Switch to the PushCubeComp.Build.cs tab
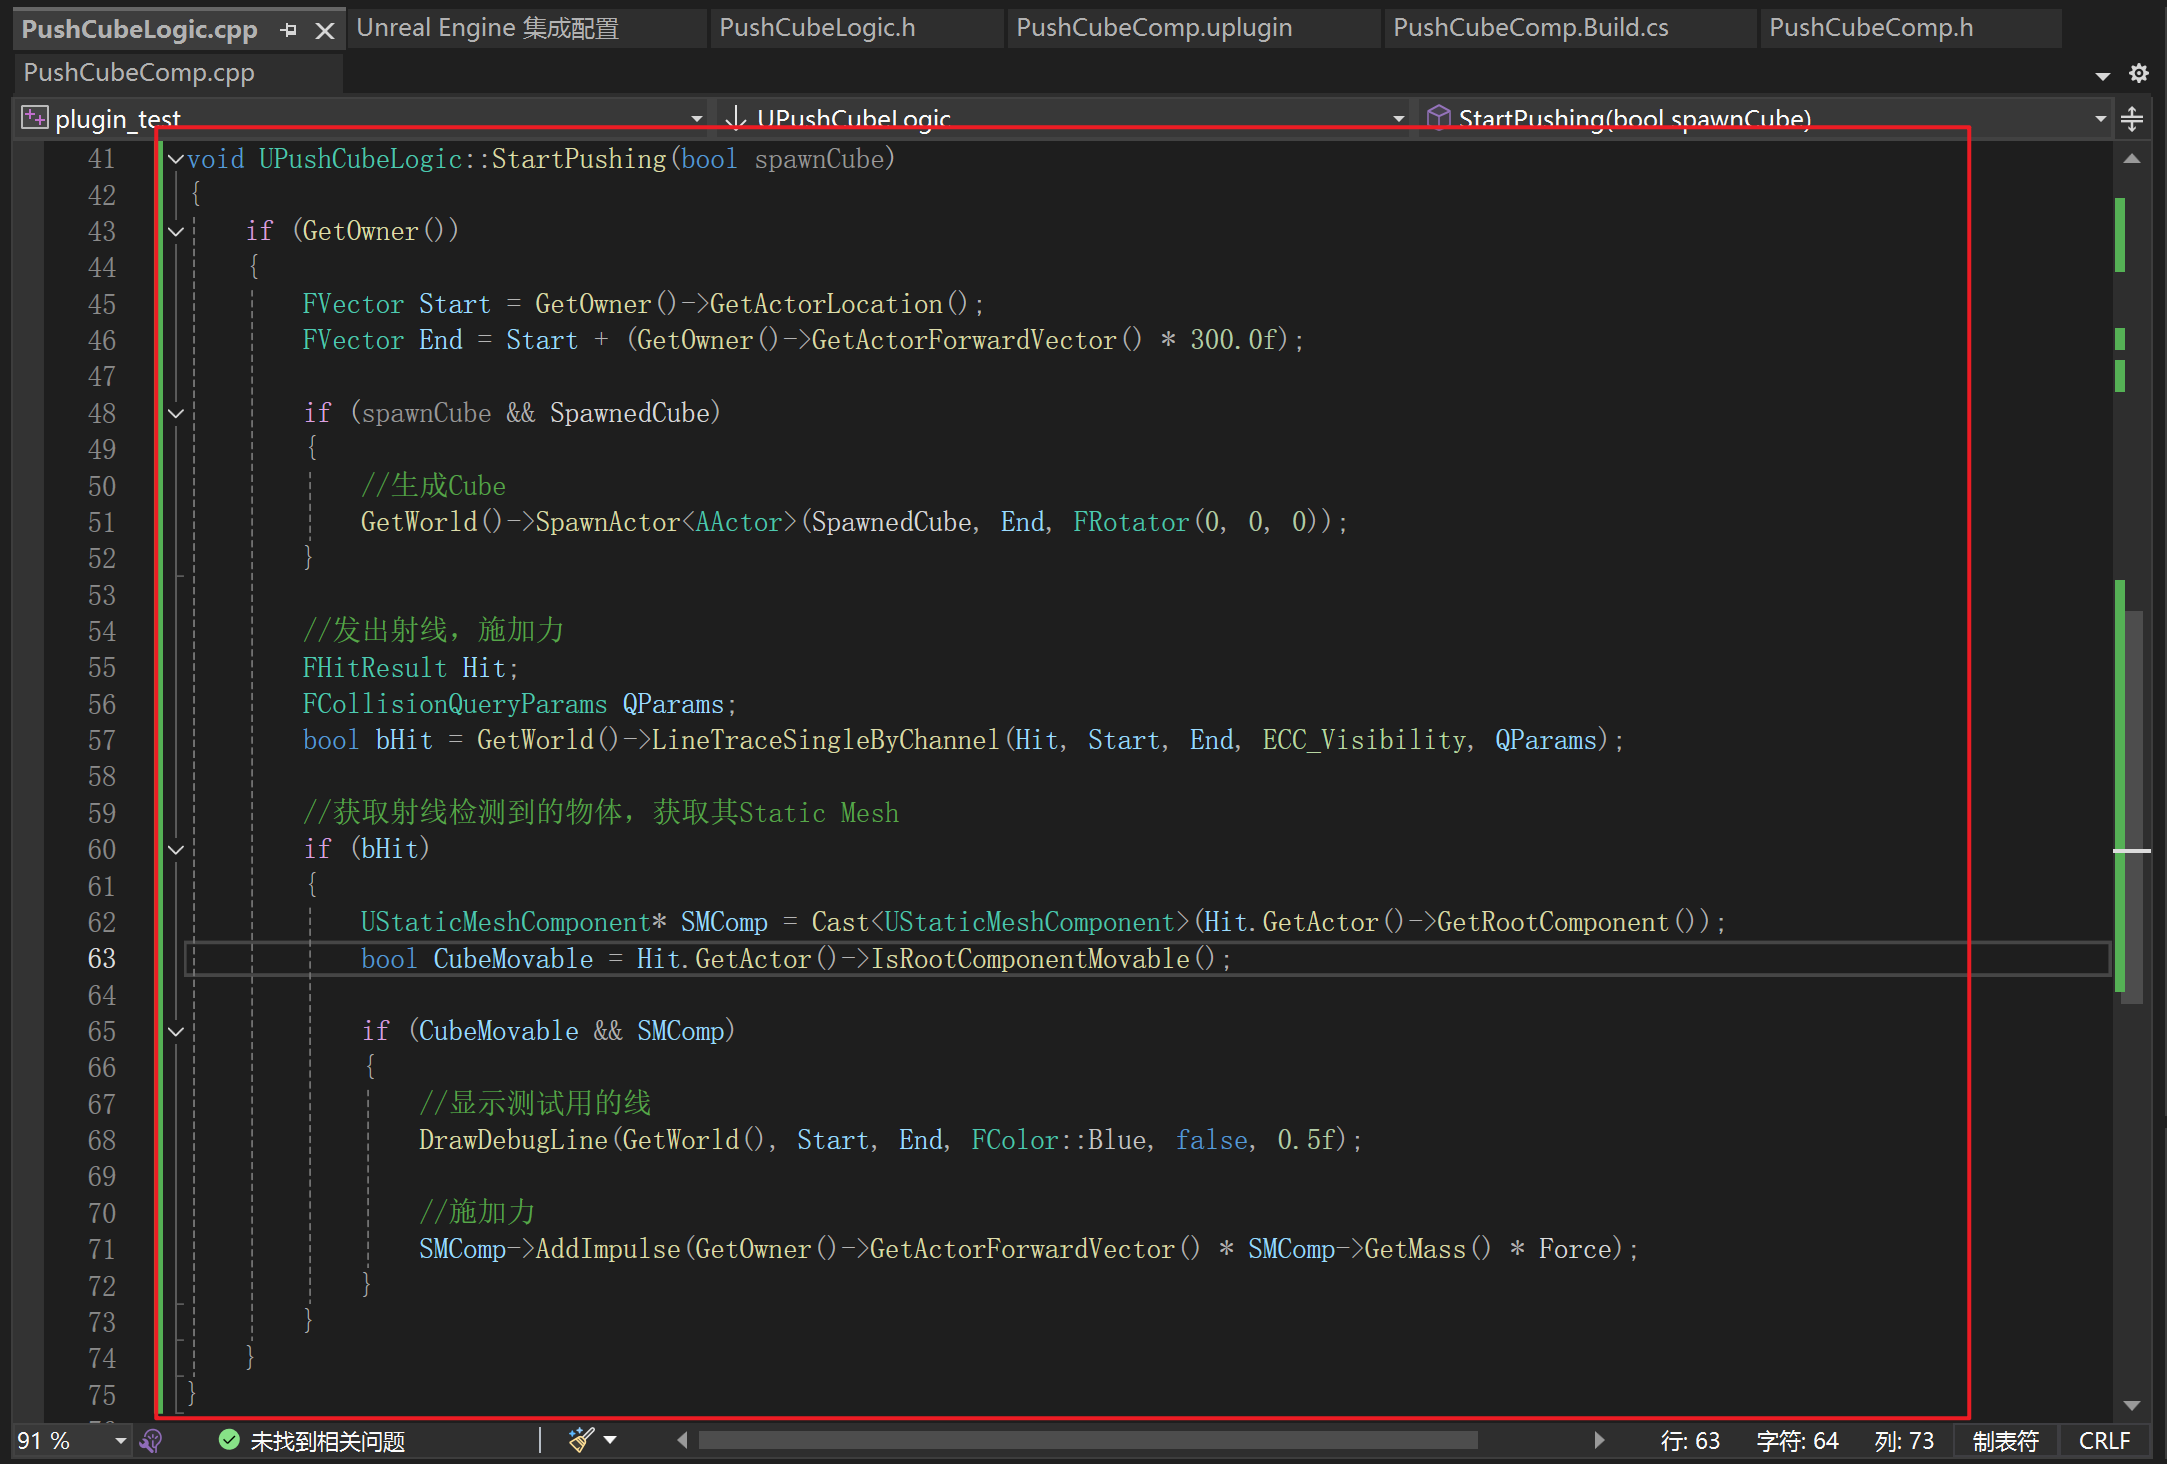The image size is (2167, 1464). [1530, 28]
